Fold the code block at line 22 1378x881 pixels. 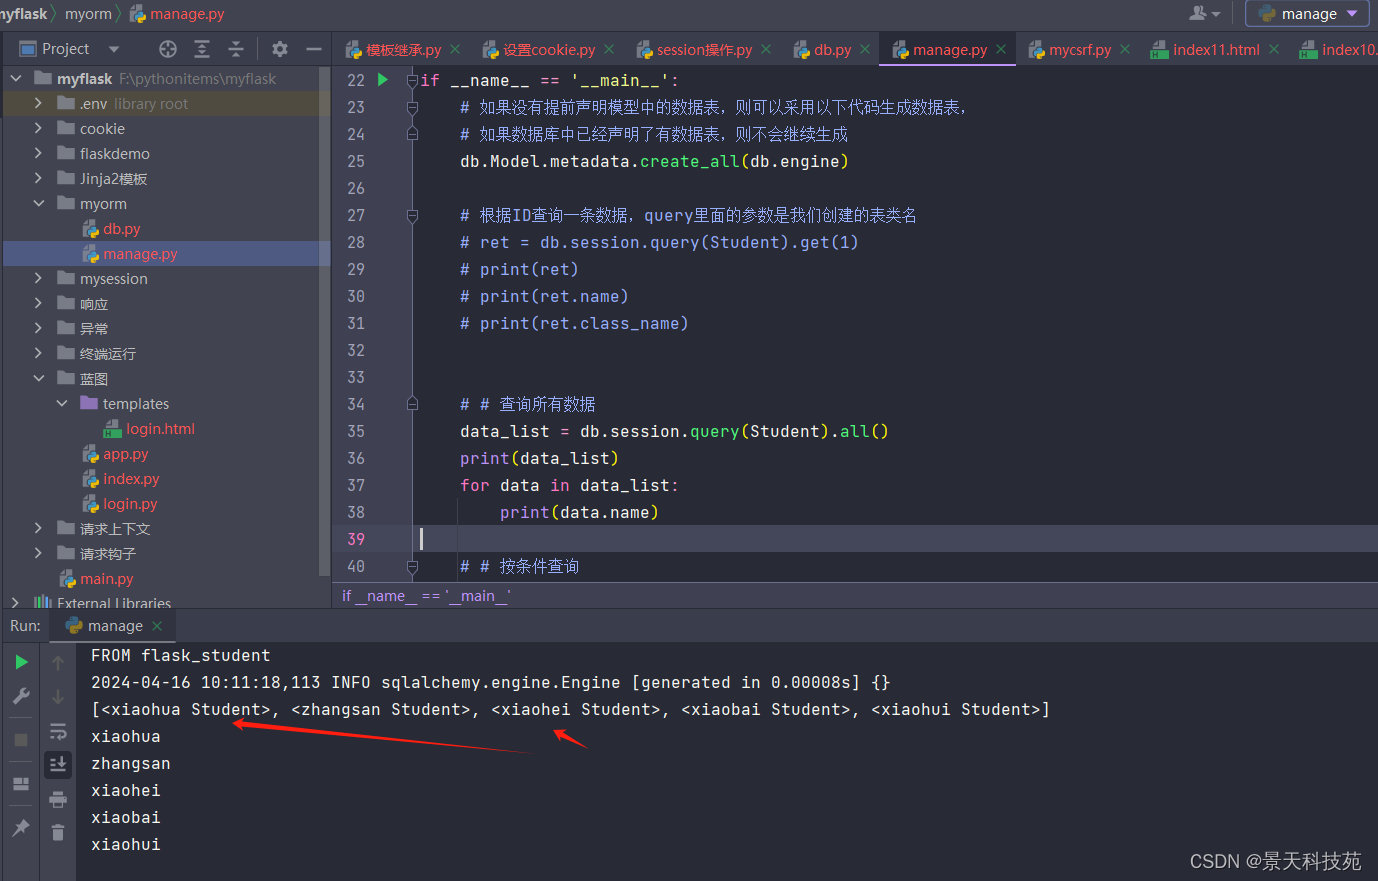point(412,80)
